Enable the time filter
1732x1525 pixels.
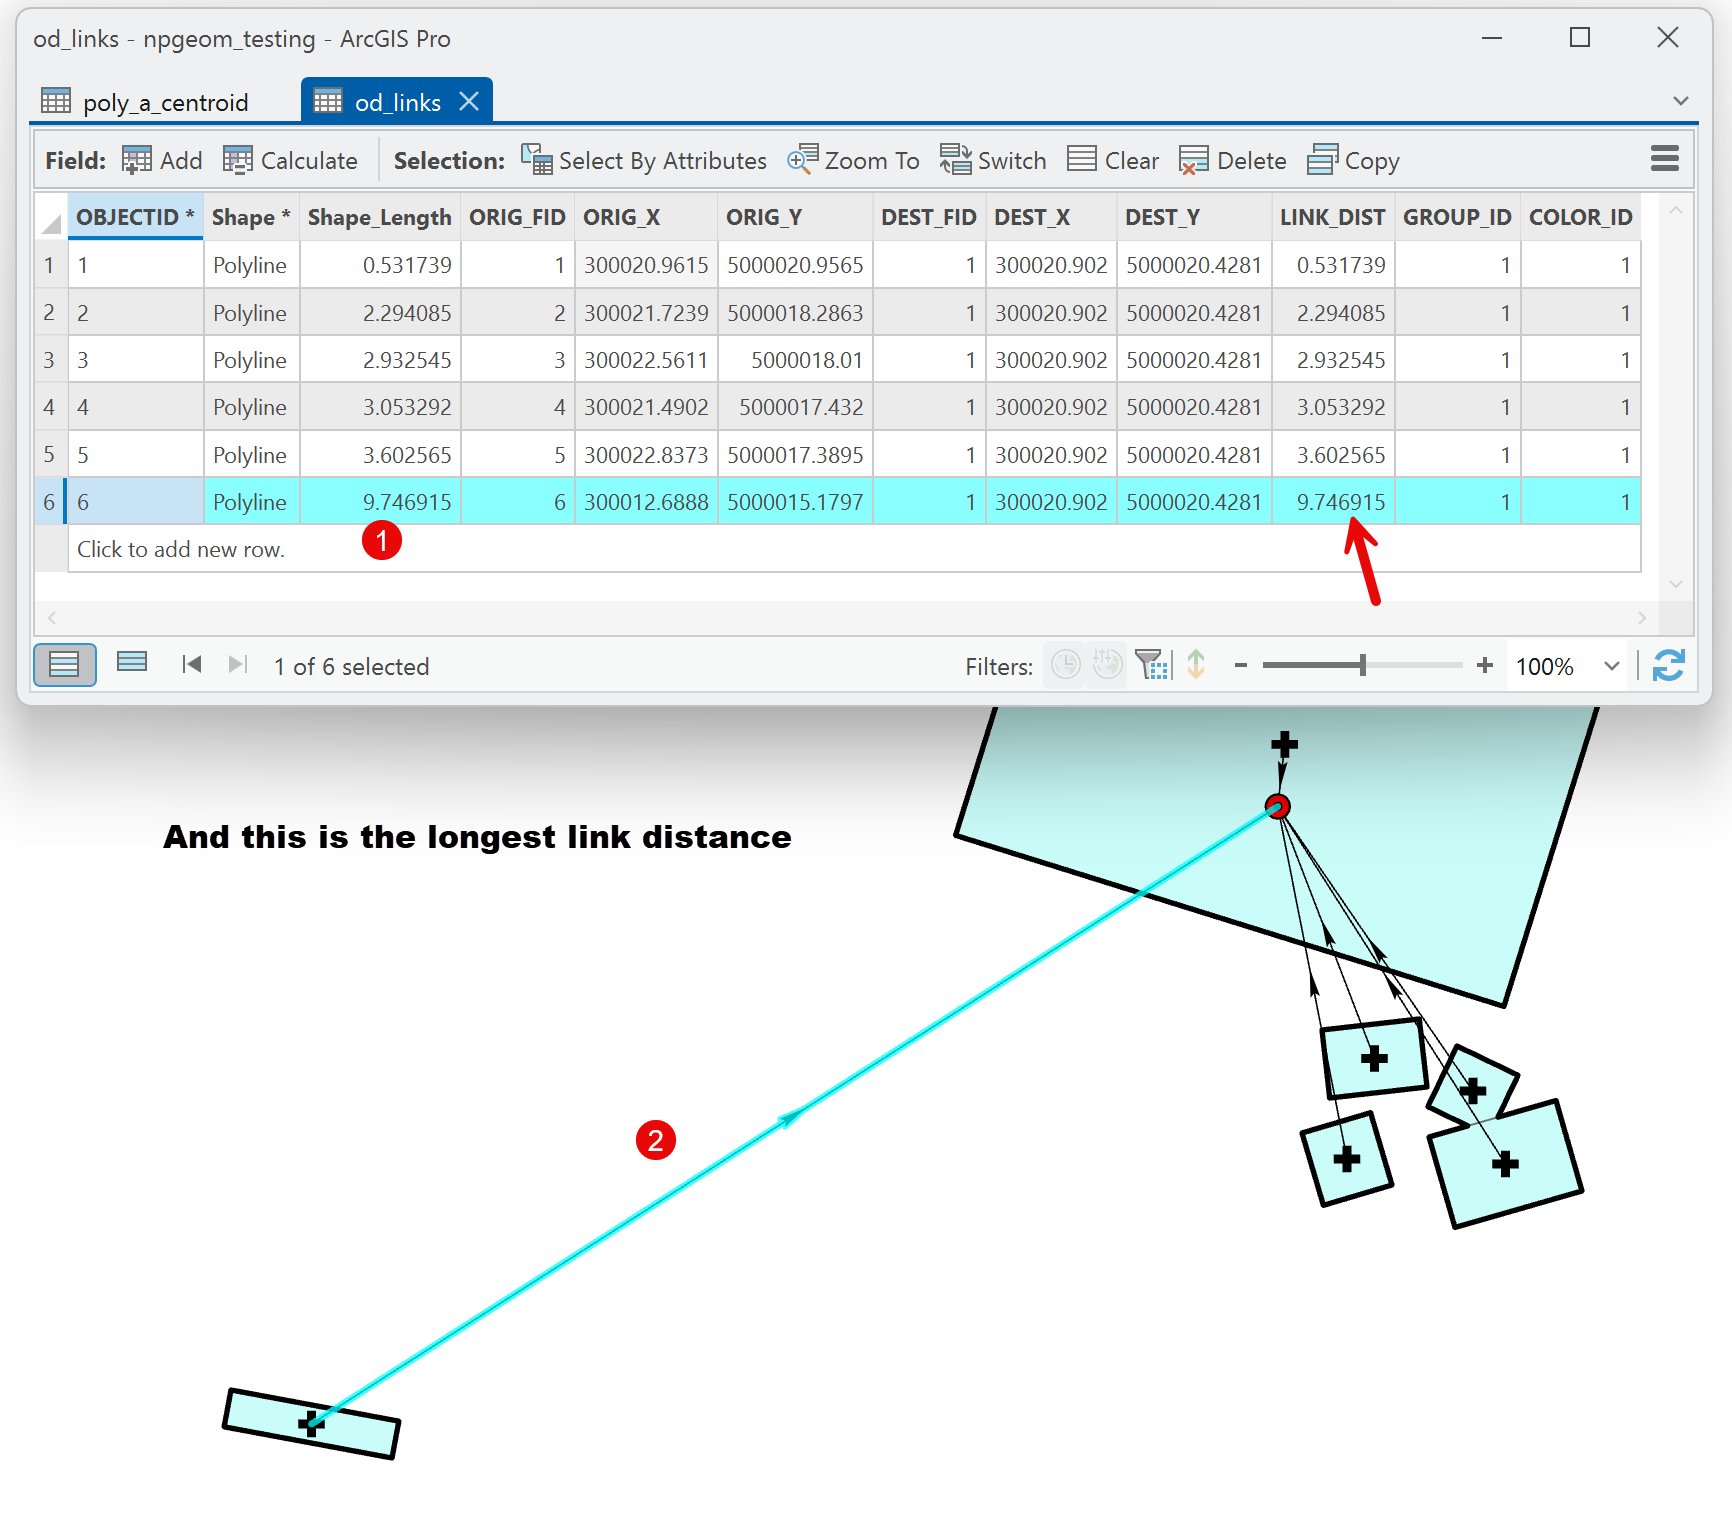click(1065, 665)
